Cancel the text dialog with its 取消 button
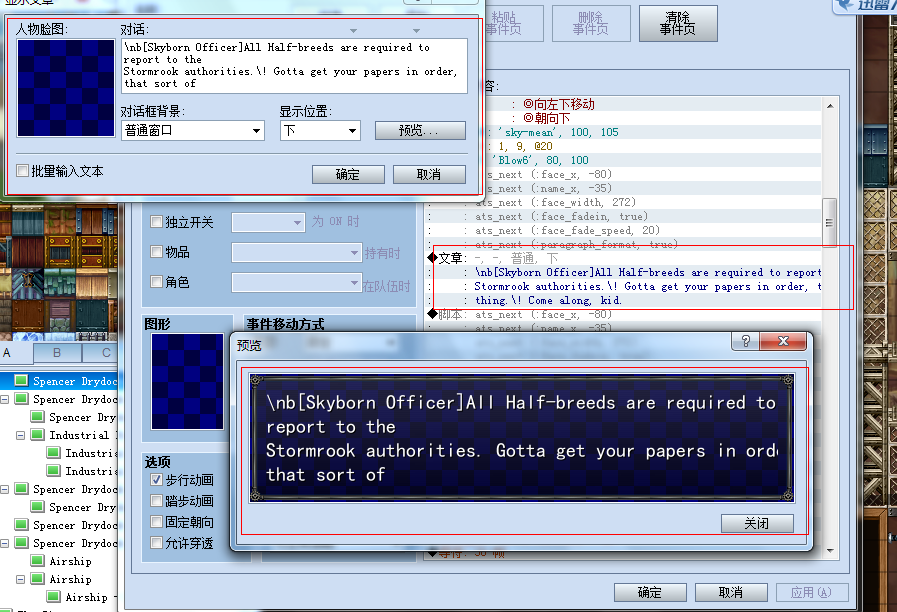The width and height of the screenshot is (897, 612). coord(429,174)
